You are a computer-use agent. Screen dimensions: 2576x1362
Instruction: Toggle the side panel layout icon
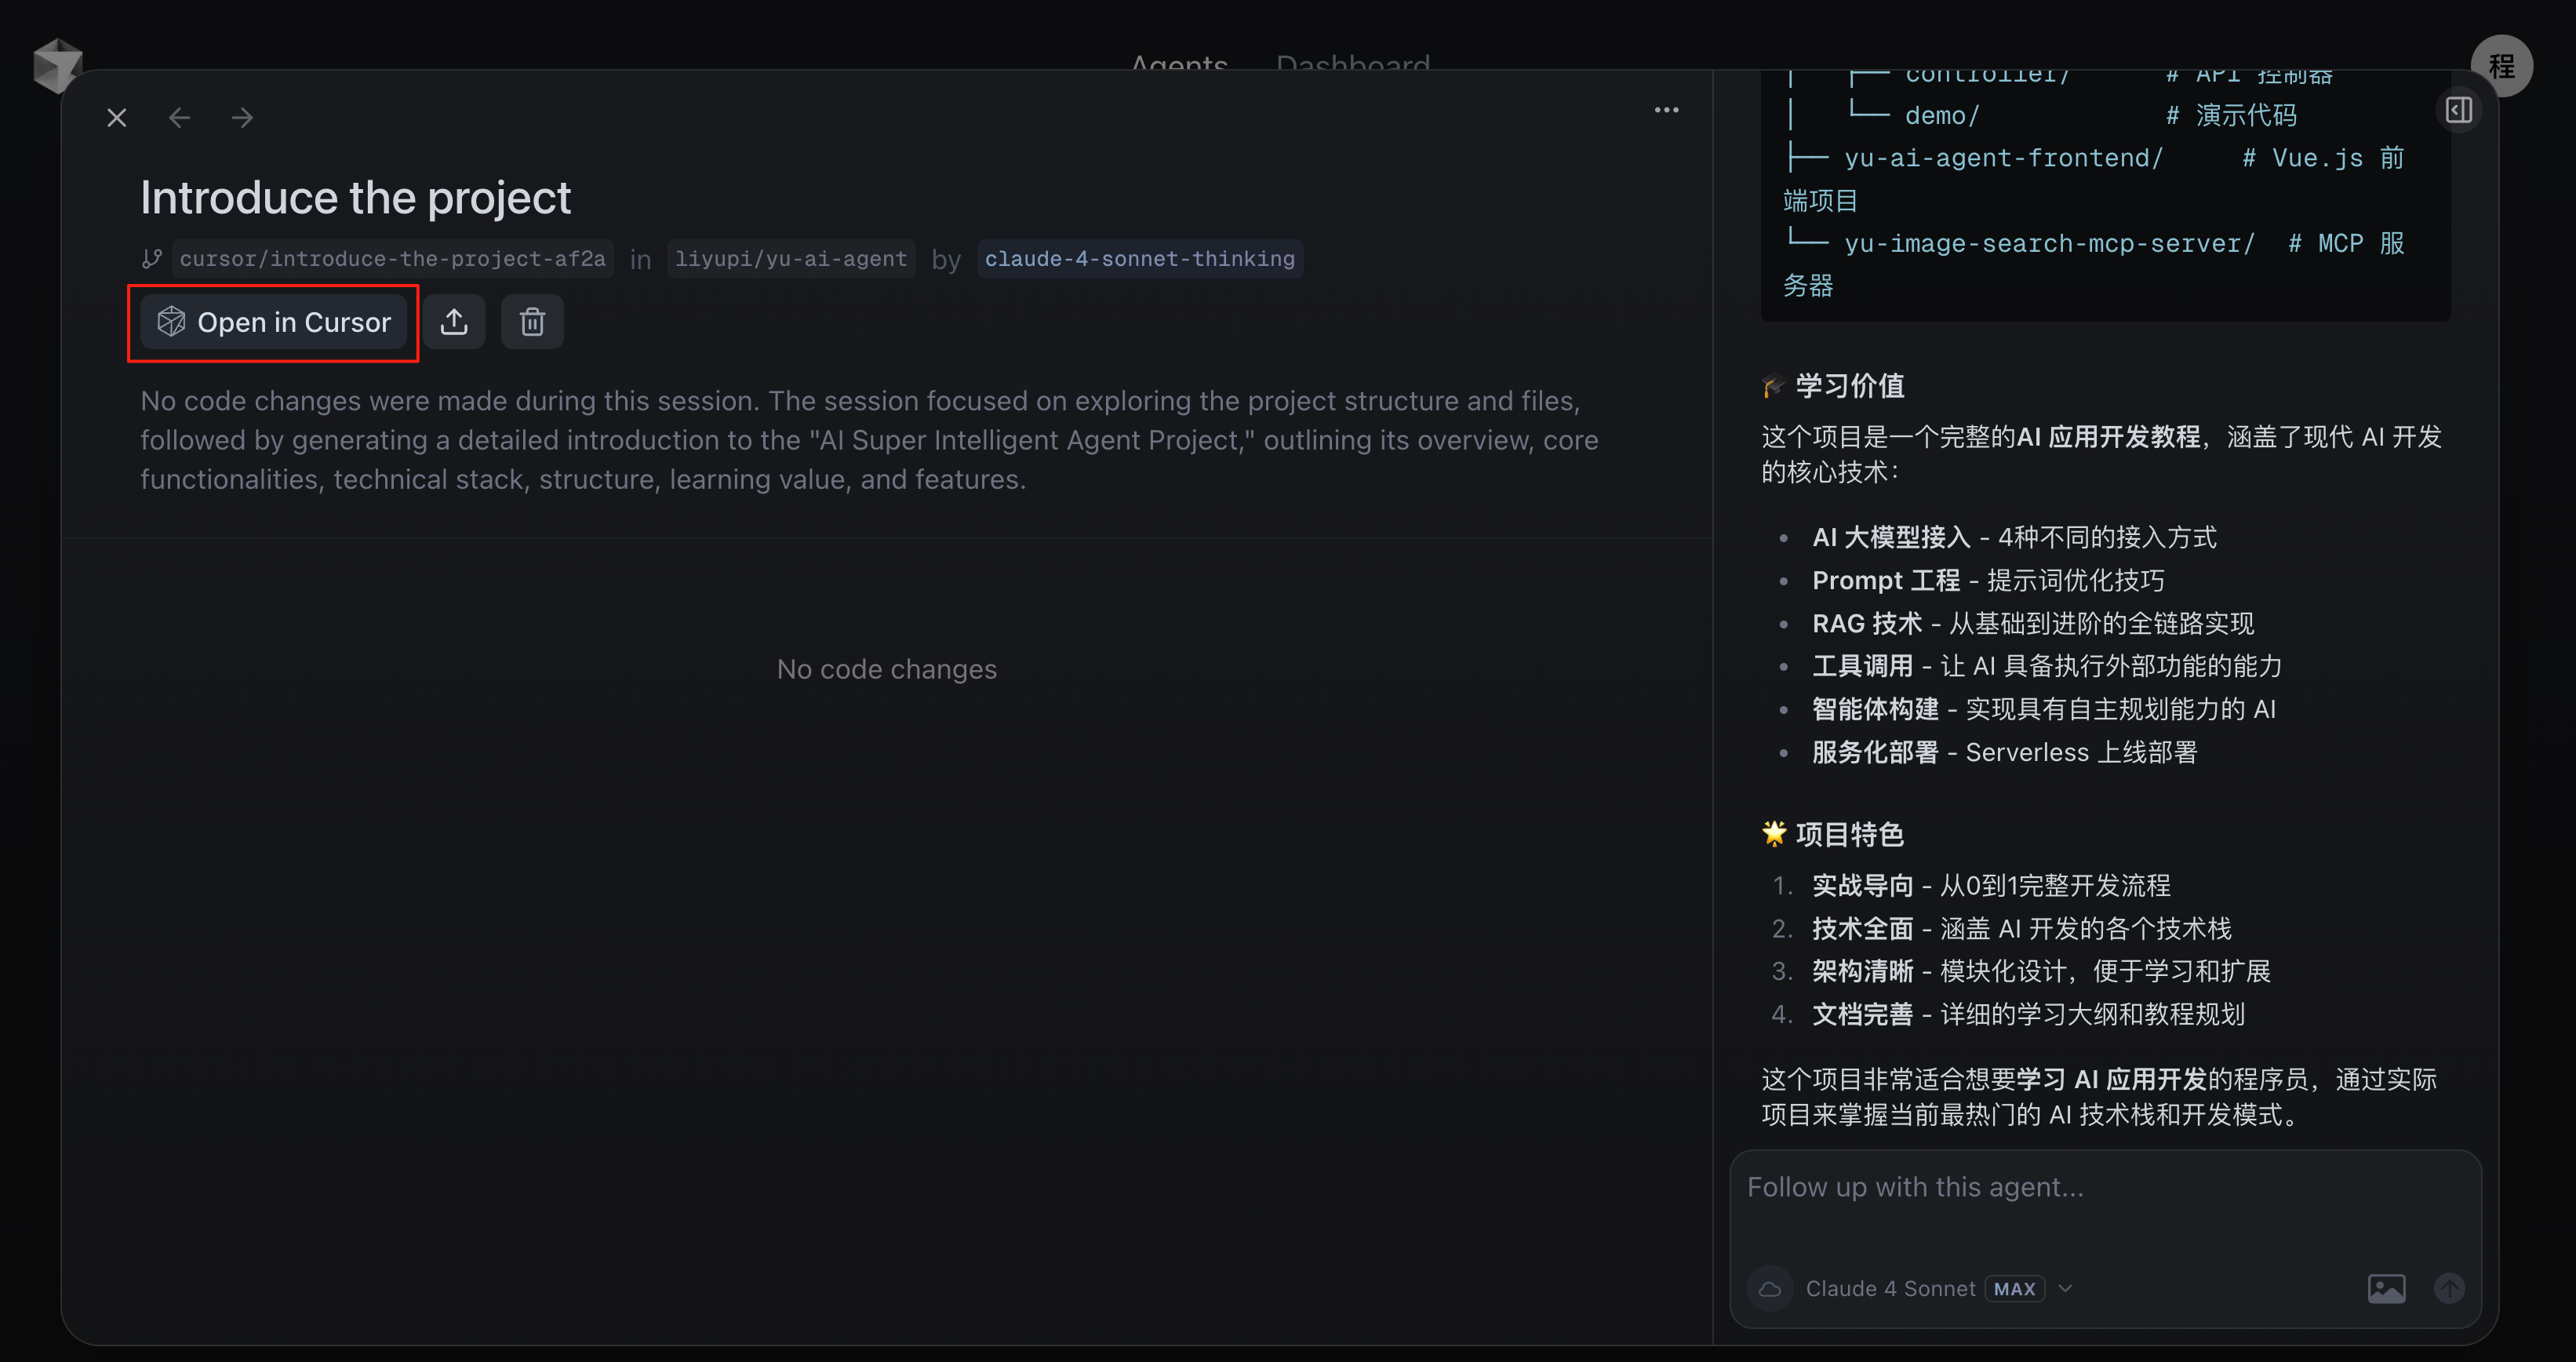(2458, 110)
